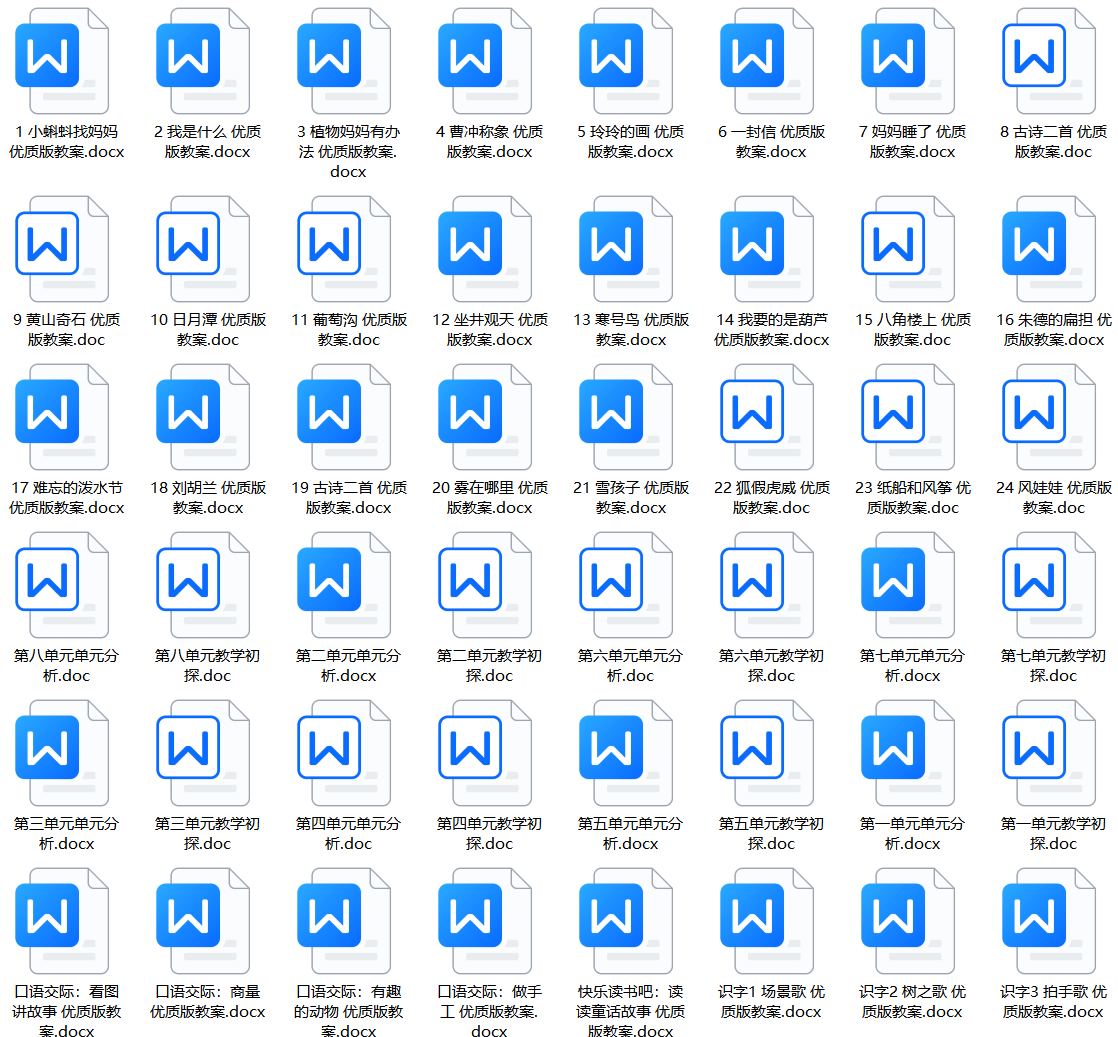Click the '口语交际：商量' document icon

(203, 921)
